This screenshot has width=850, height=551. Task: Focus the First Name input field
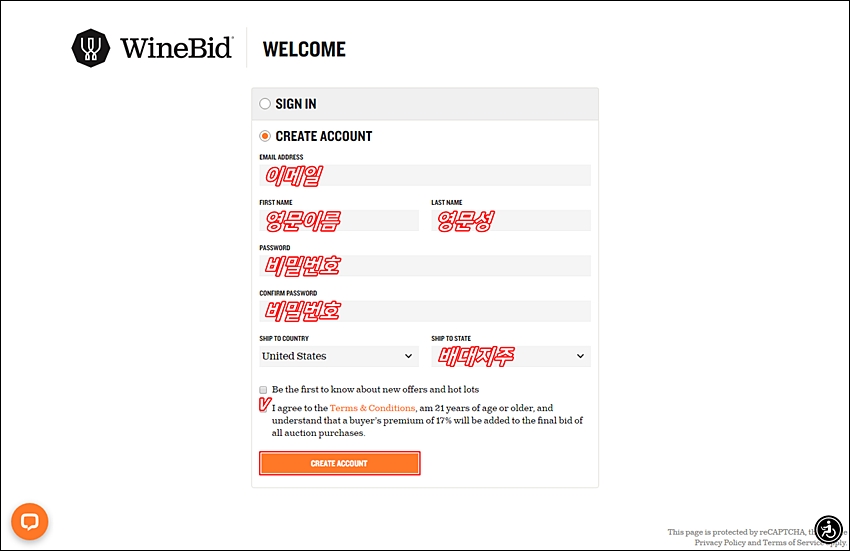pyautogui.click(x=339, y=221)
